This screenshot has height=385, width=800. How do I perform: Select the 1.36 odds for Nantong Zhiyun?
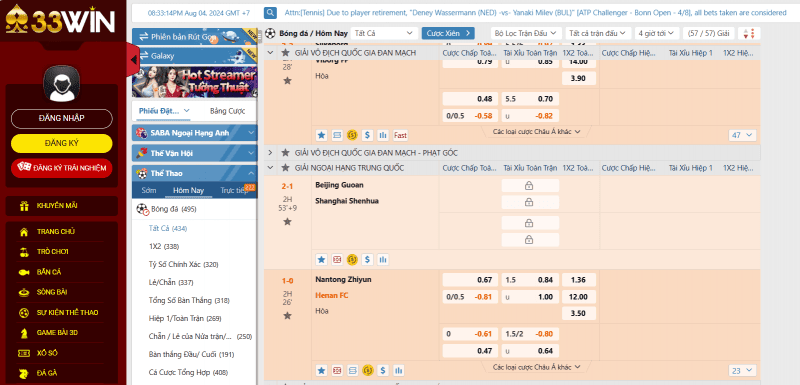[579, 280]
